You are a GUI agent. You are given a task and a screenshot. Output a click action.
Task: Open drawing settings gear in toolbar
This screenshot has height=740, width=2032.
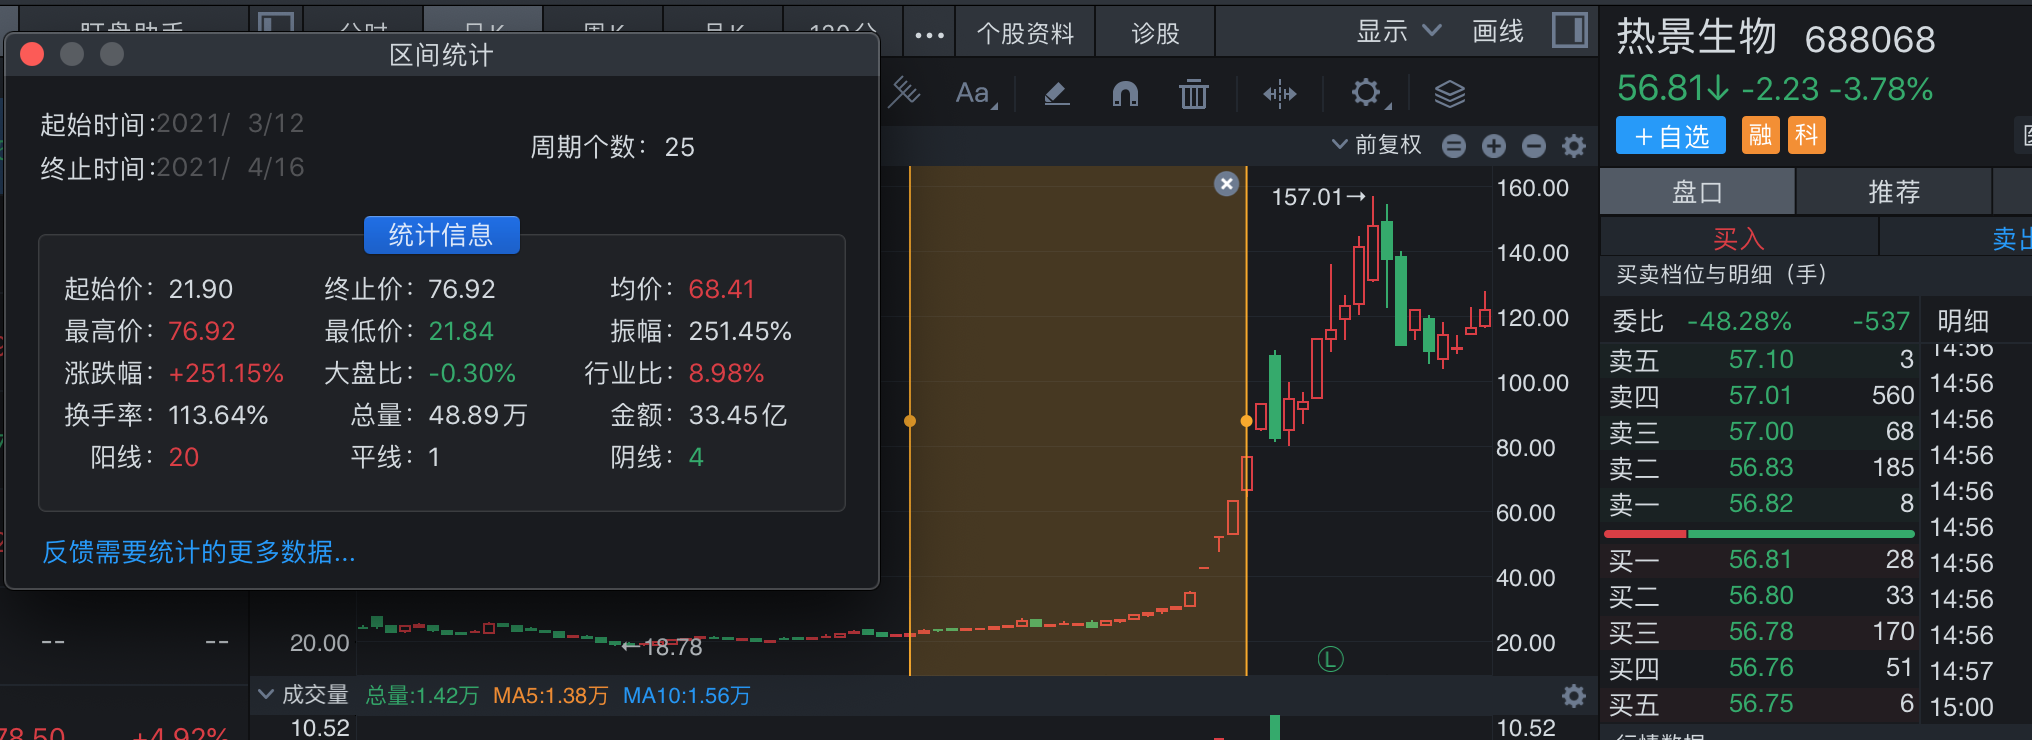[1366, 94]
